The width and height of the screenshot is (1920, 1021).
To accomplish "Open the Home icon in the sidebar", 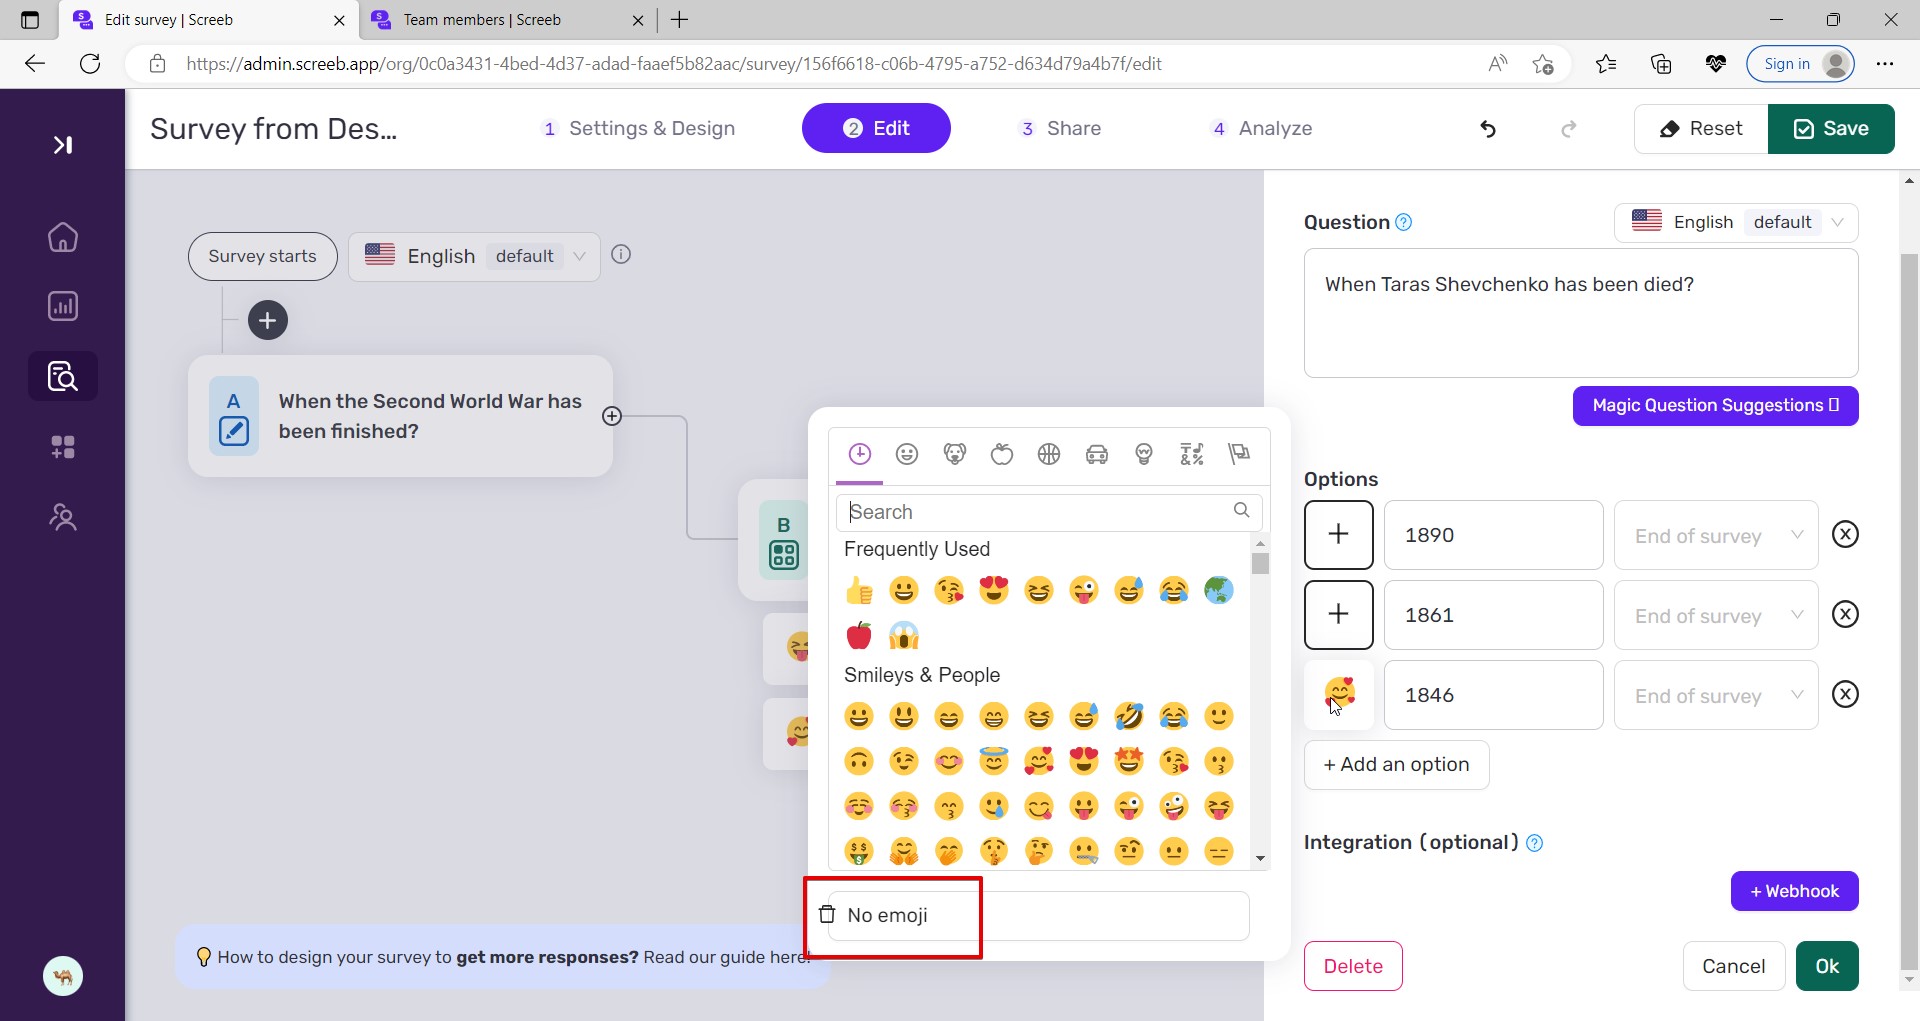I will [63, 237].
